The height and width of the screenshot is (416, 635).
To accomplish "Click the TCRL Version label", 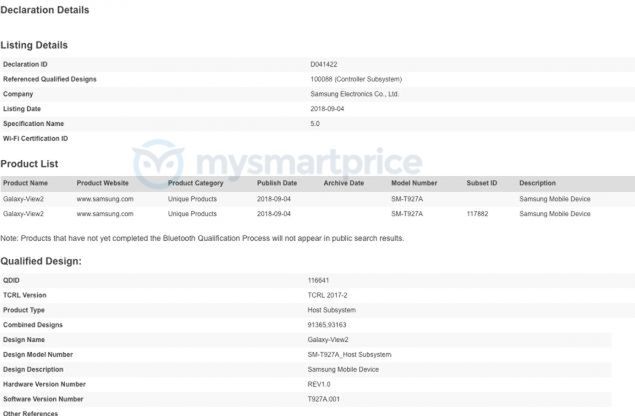I will coord(25,295).
